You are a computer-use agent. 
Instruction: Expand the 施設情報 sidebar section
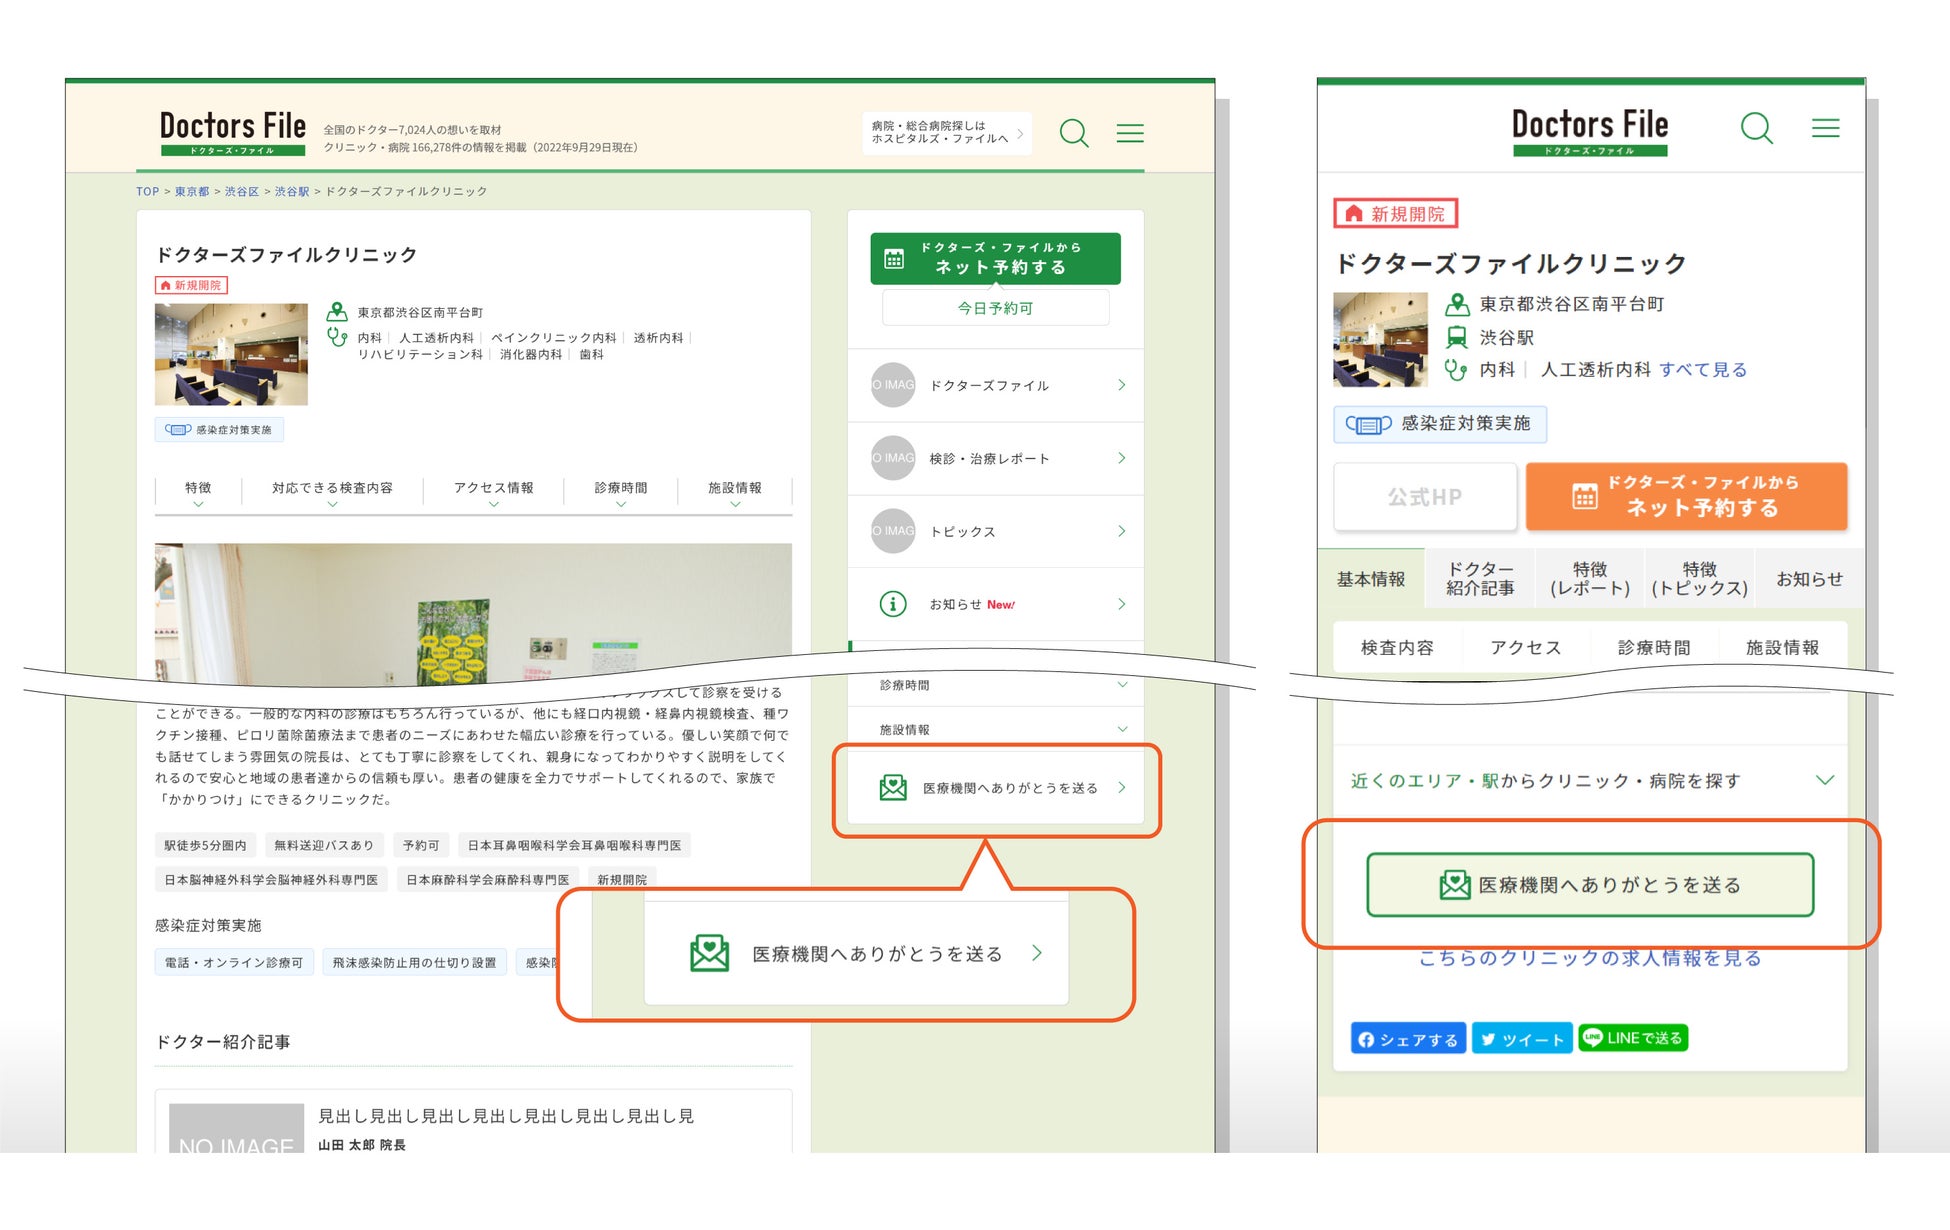point(995,729)
